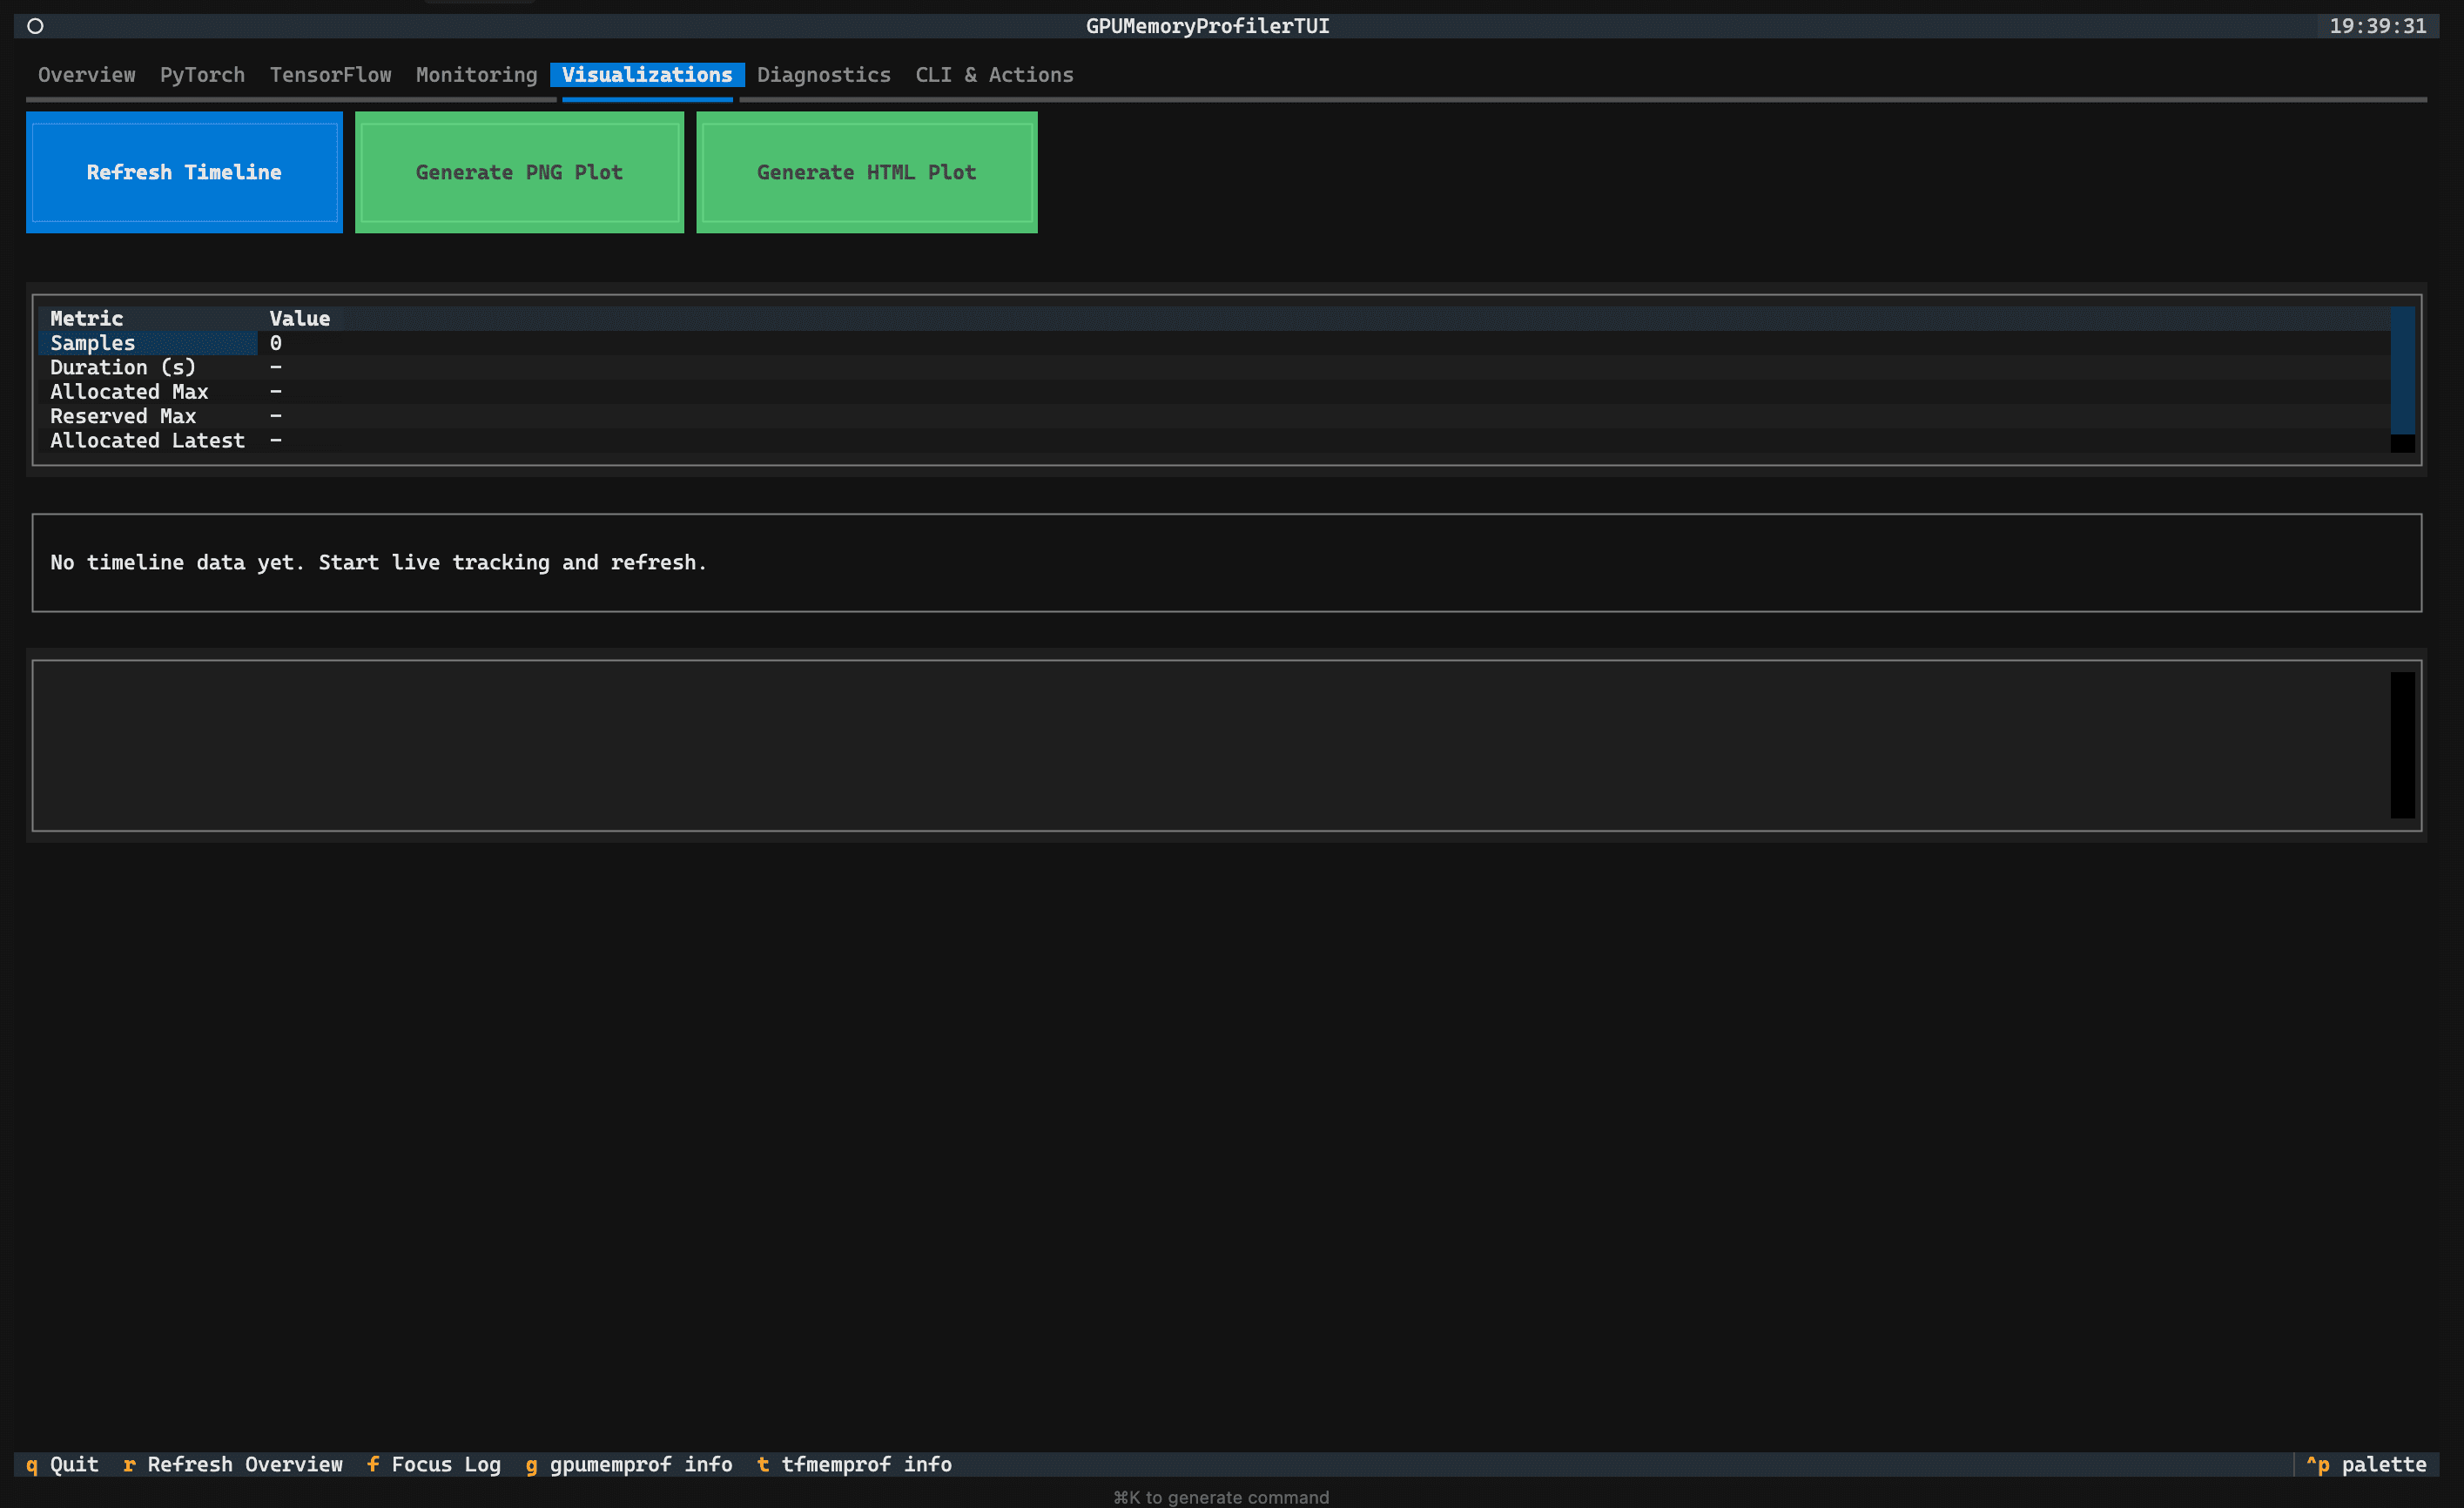This screenshot has width=2464, height=1508.
Task: Switch to the Overview tab
Action: 86,75
